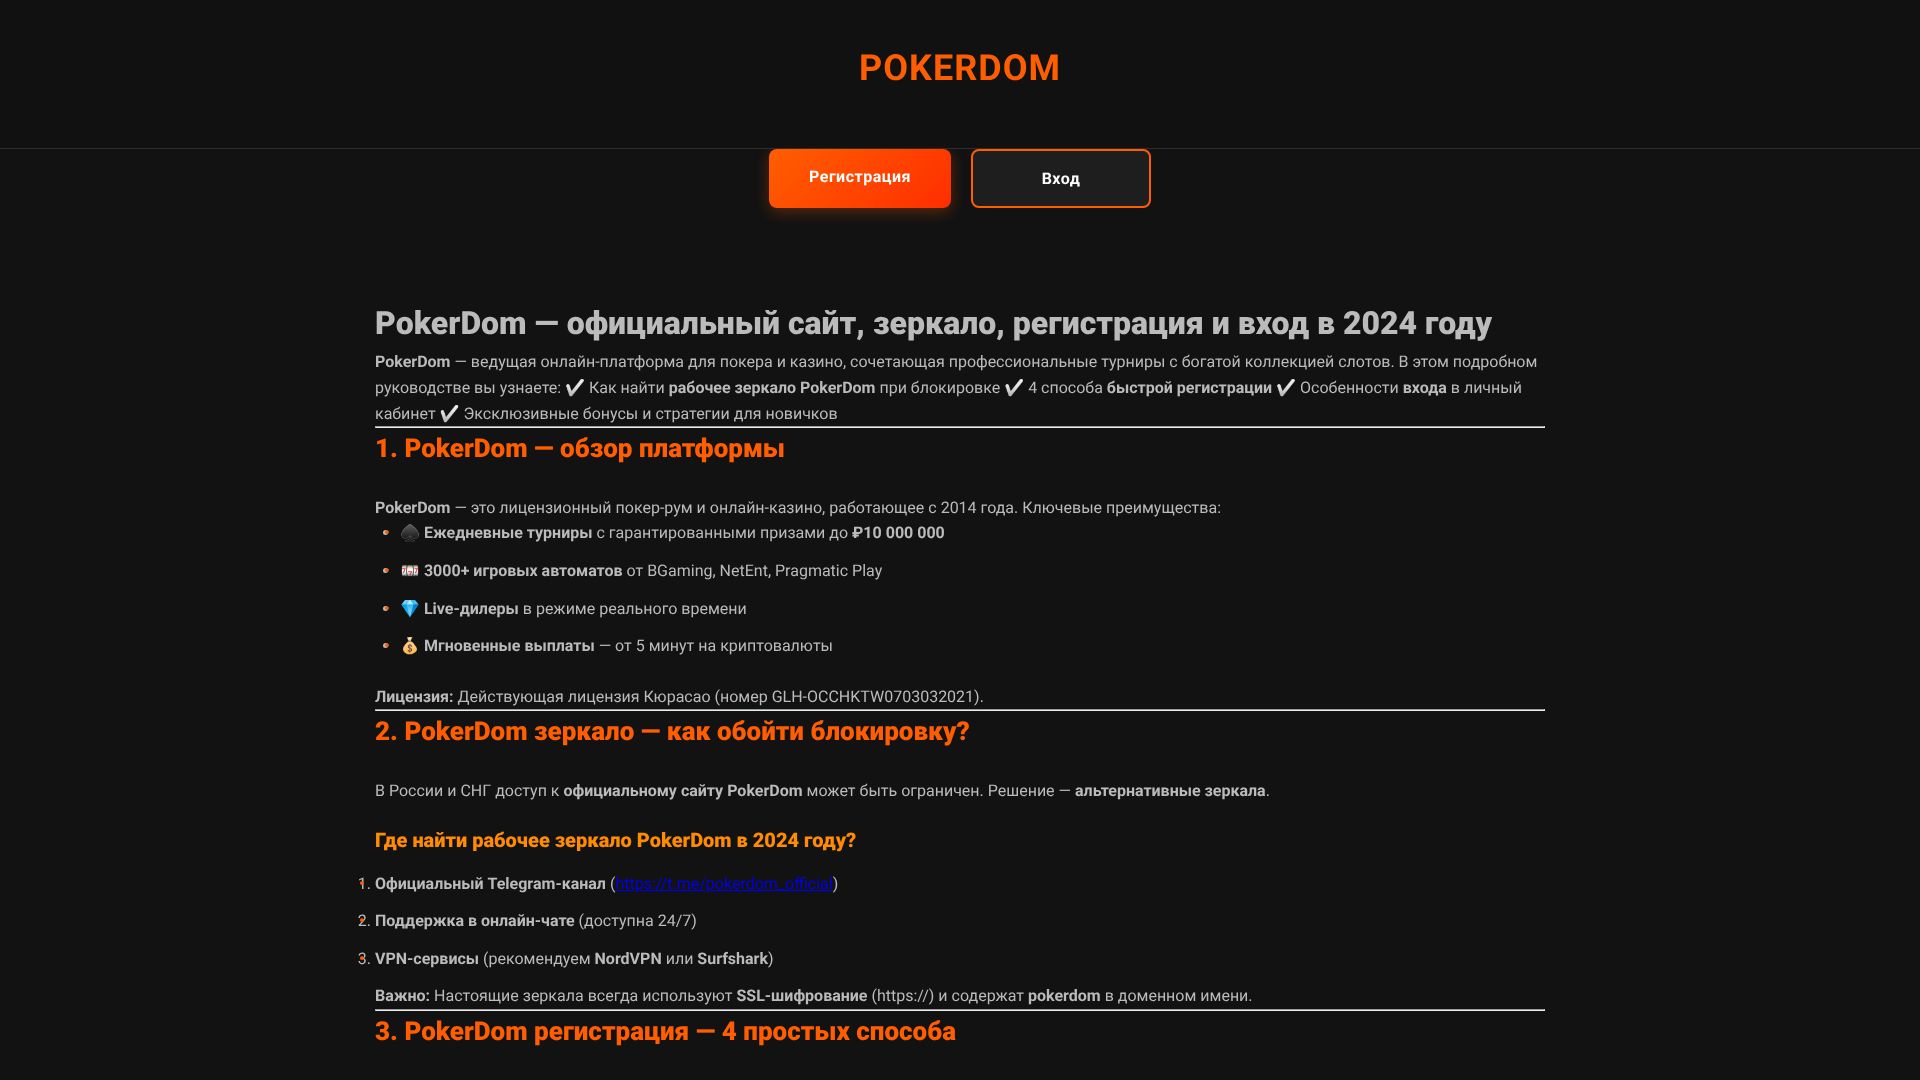
Task: Click the bold label 'Важно:'
Action: [x=402, y=996]
